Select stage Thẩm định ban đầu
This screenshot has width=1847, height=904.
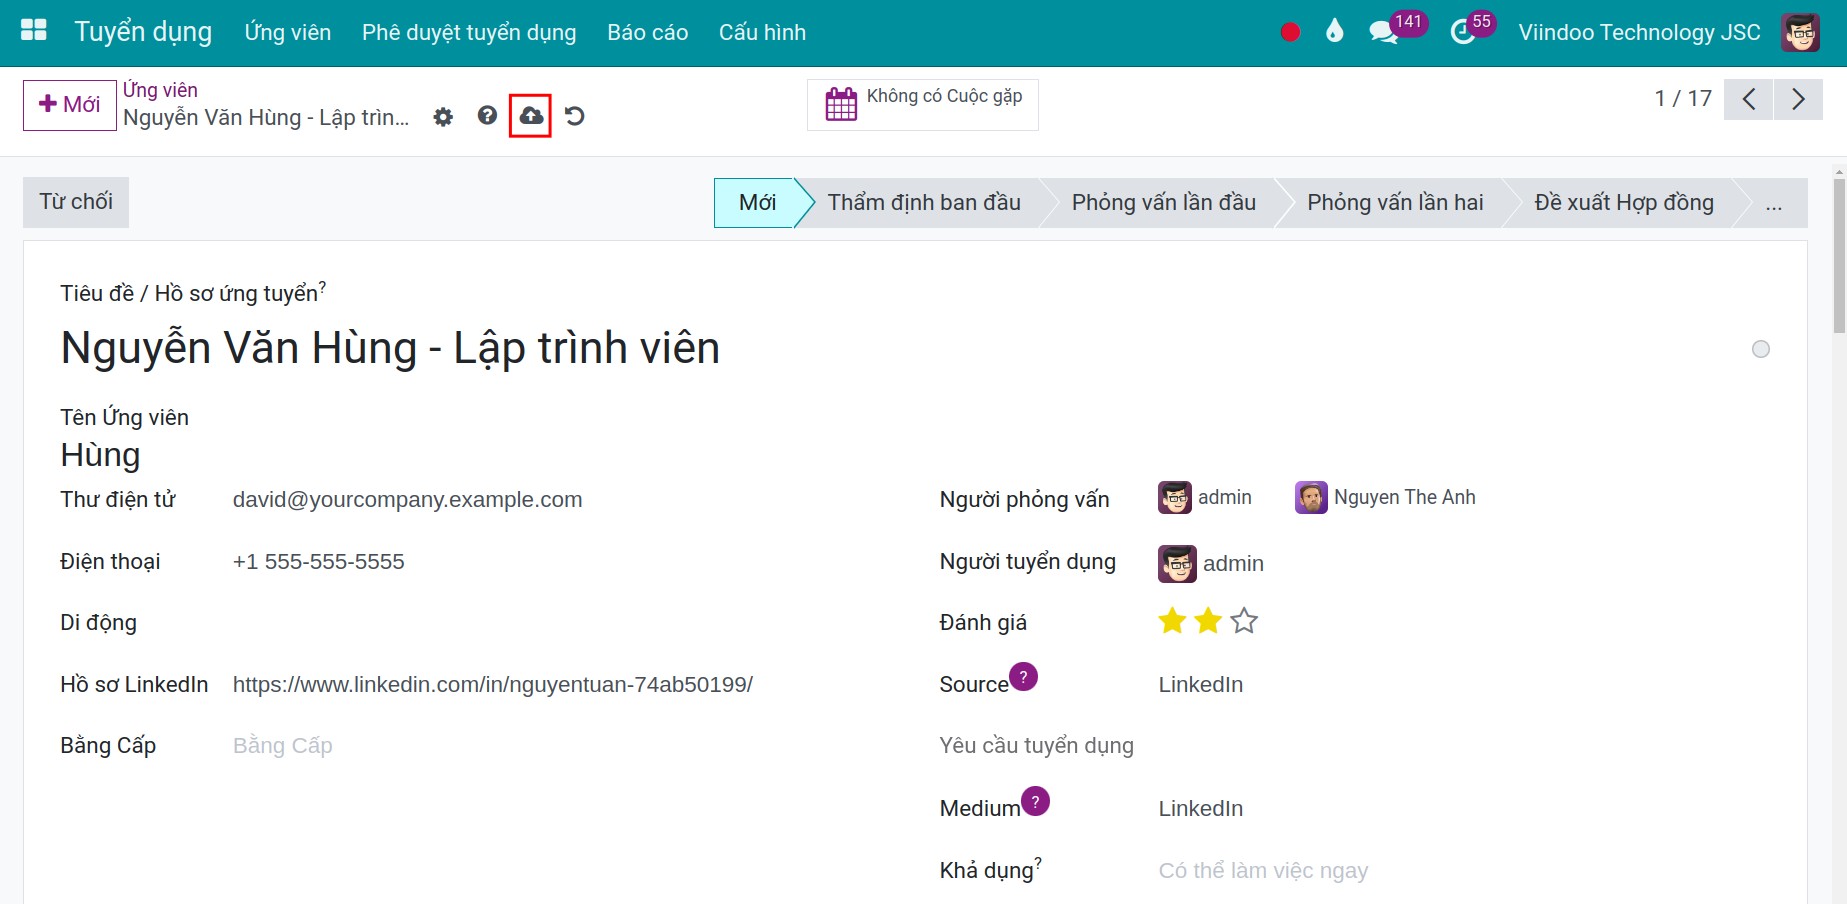[924, 203]
